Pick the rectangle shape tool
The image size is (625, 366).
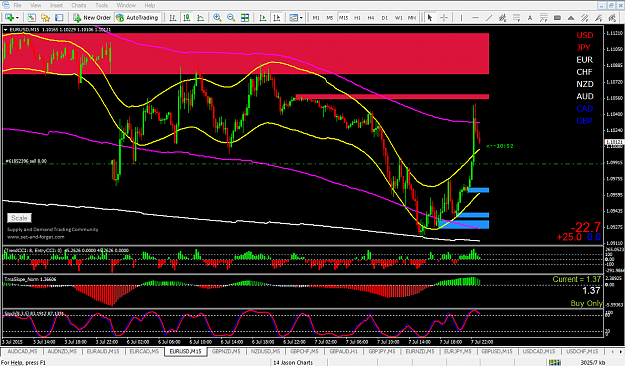pos(557,18)
